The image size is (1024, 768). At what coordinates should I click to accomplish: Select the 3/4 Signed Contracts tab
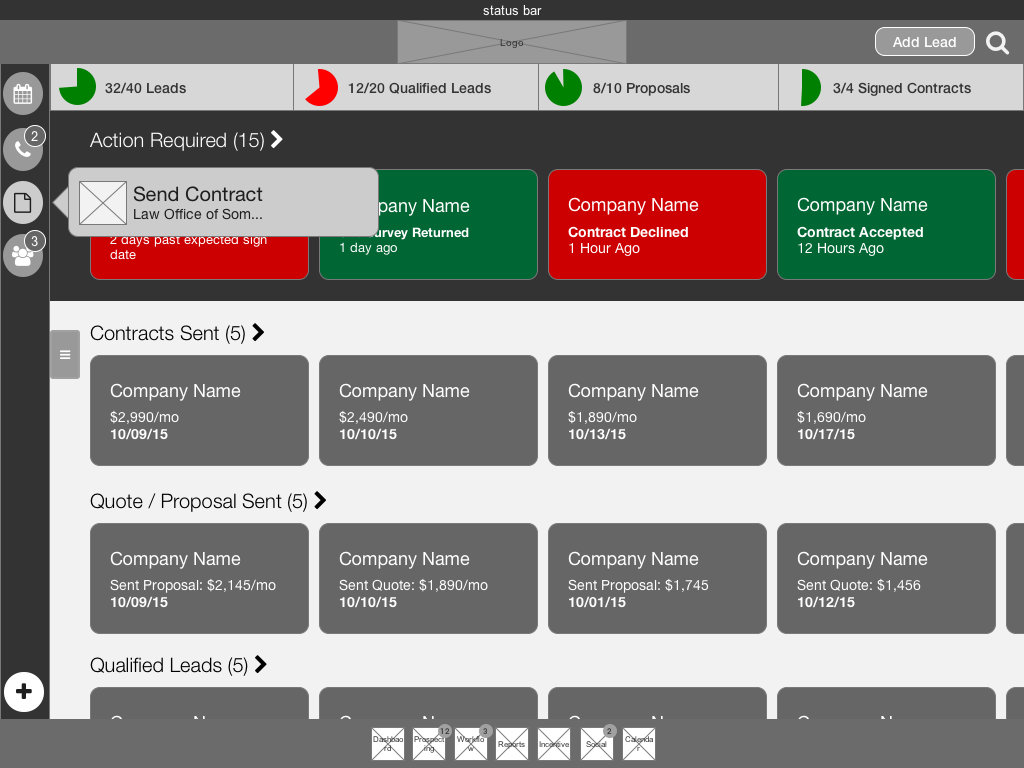click(901, 88)
